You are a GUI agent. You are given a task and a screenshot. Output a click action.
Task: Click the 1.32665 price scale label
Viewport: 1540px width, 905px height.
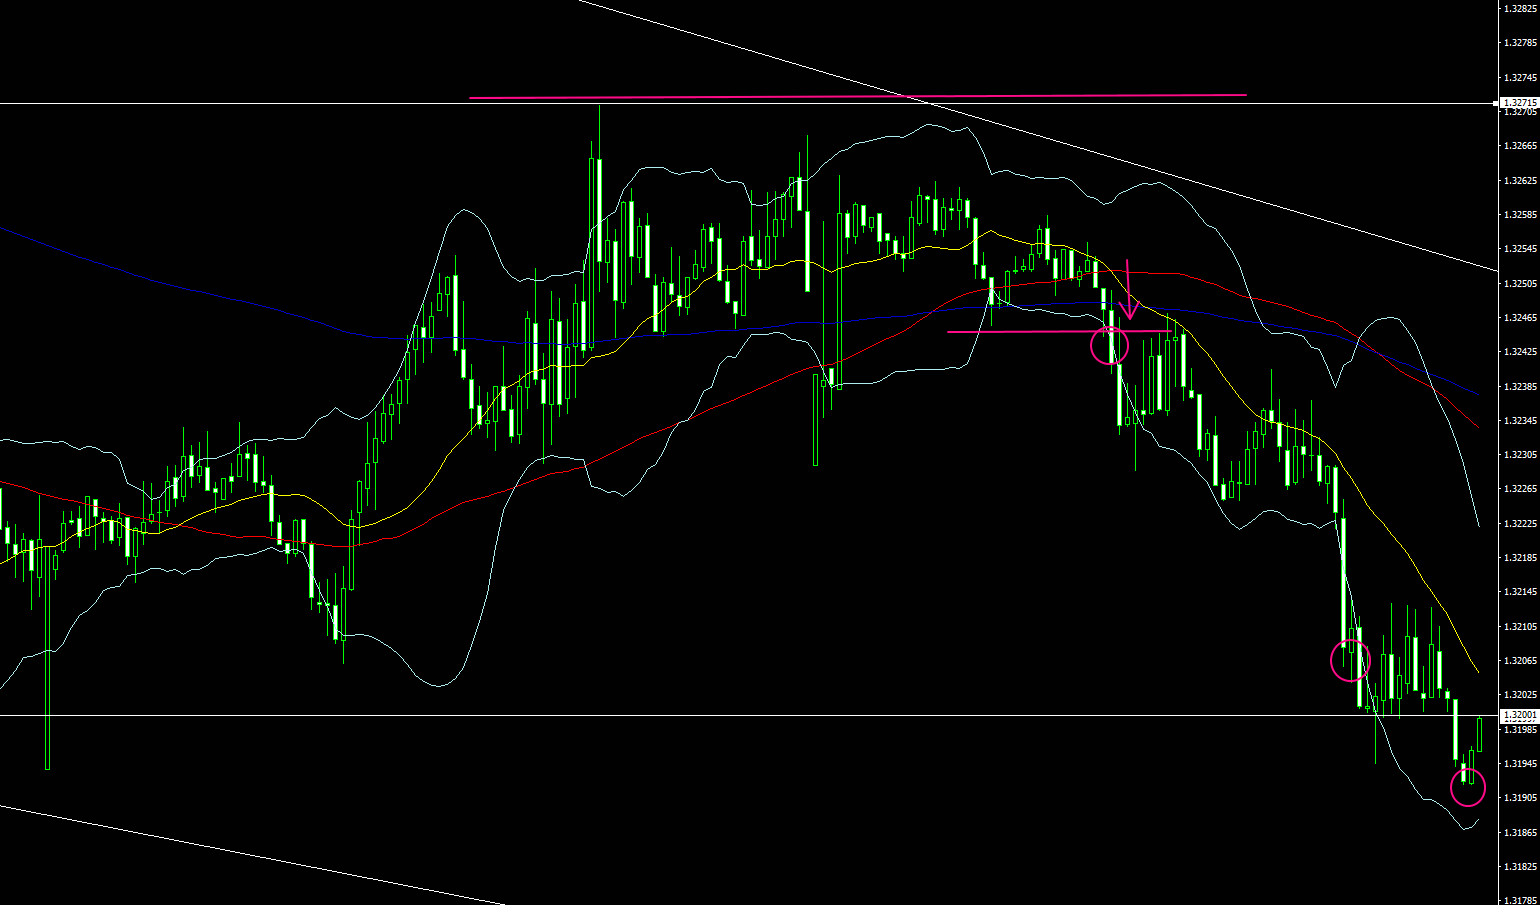click(x=1520, y=146)
